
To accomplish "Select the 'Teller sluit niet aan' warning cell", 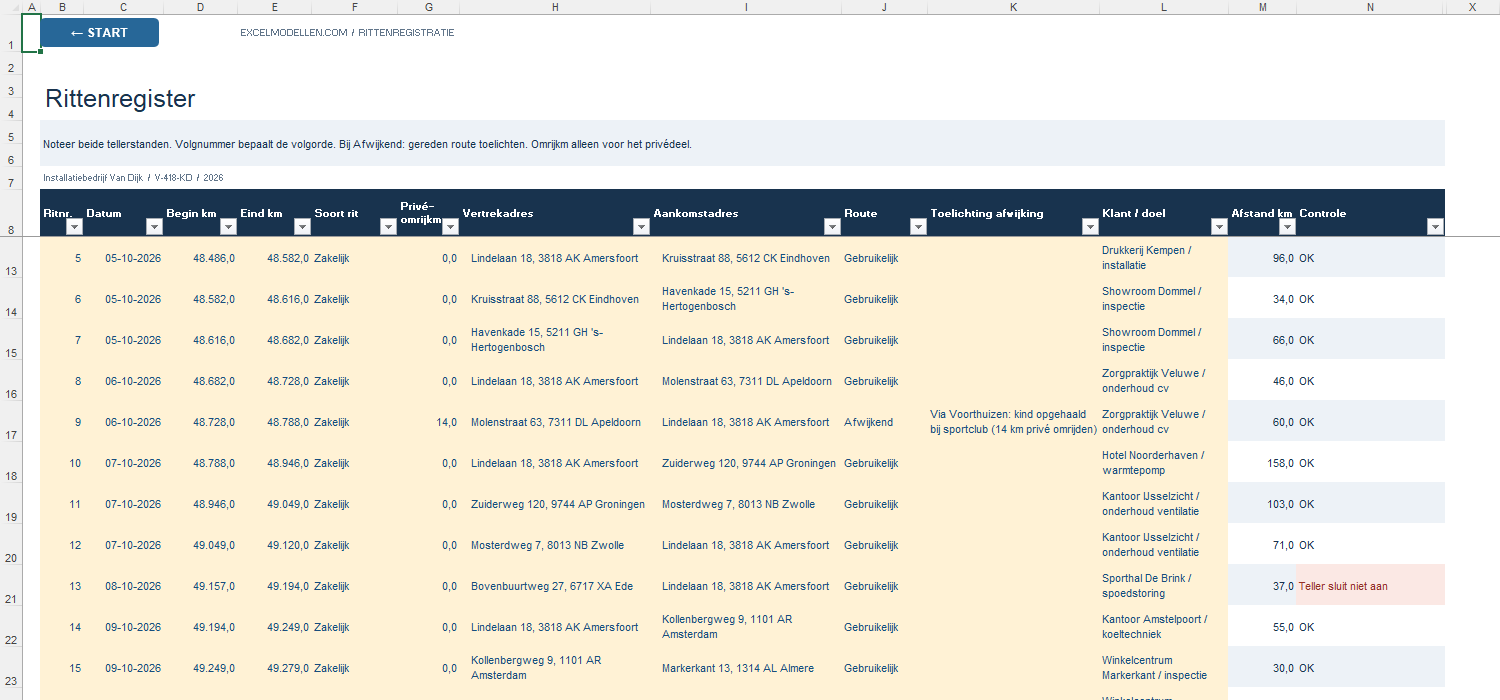I will pyautogui.click(x=1371, y=586).
